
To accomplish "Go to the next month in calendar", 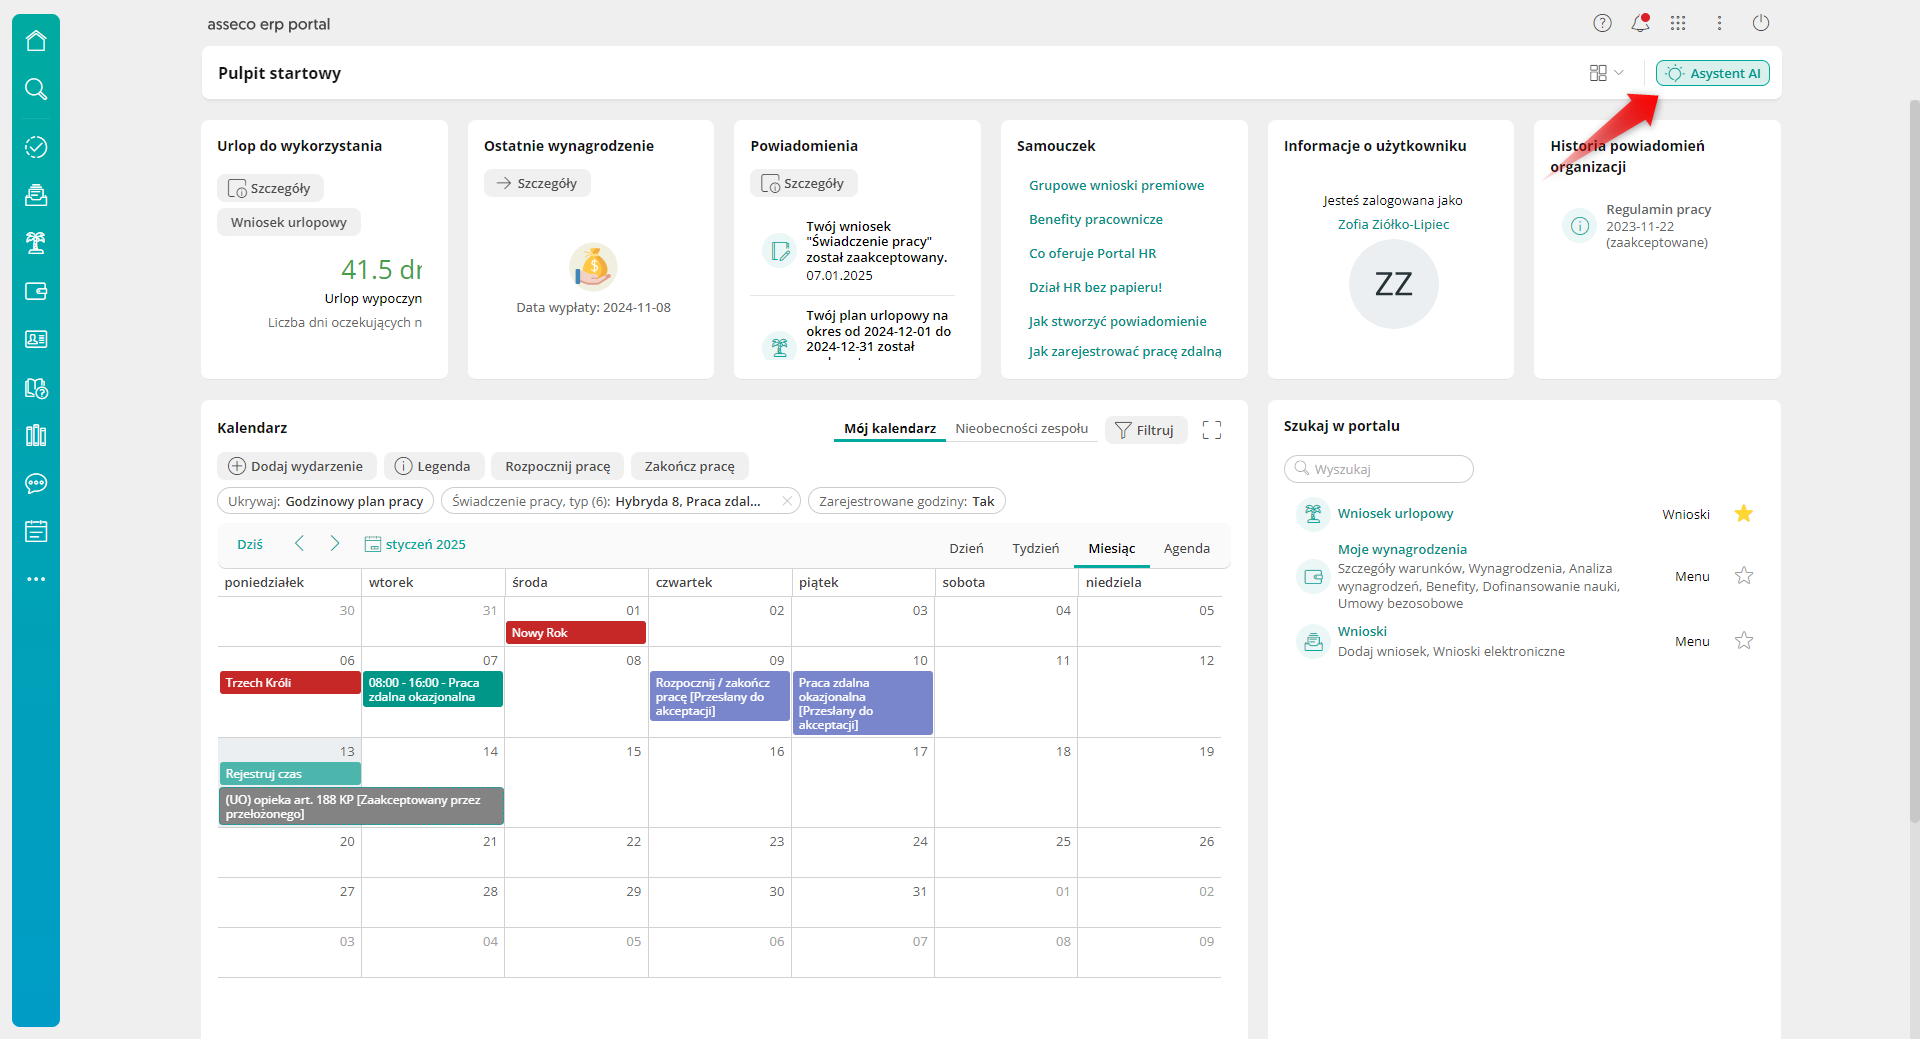I will 335,543.
